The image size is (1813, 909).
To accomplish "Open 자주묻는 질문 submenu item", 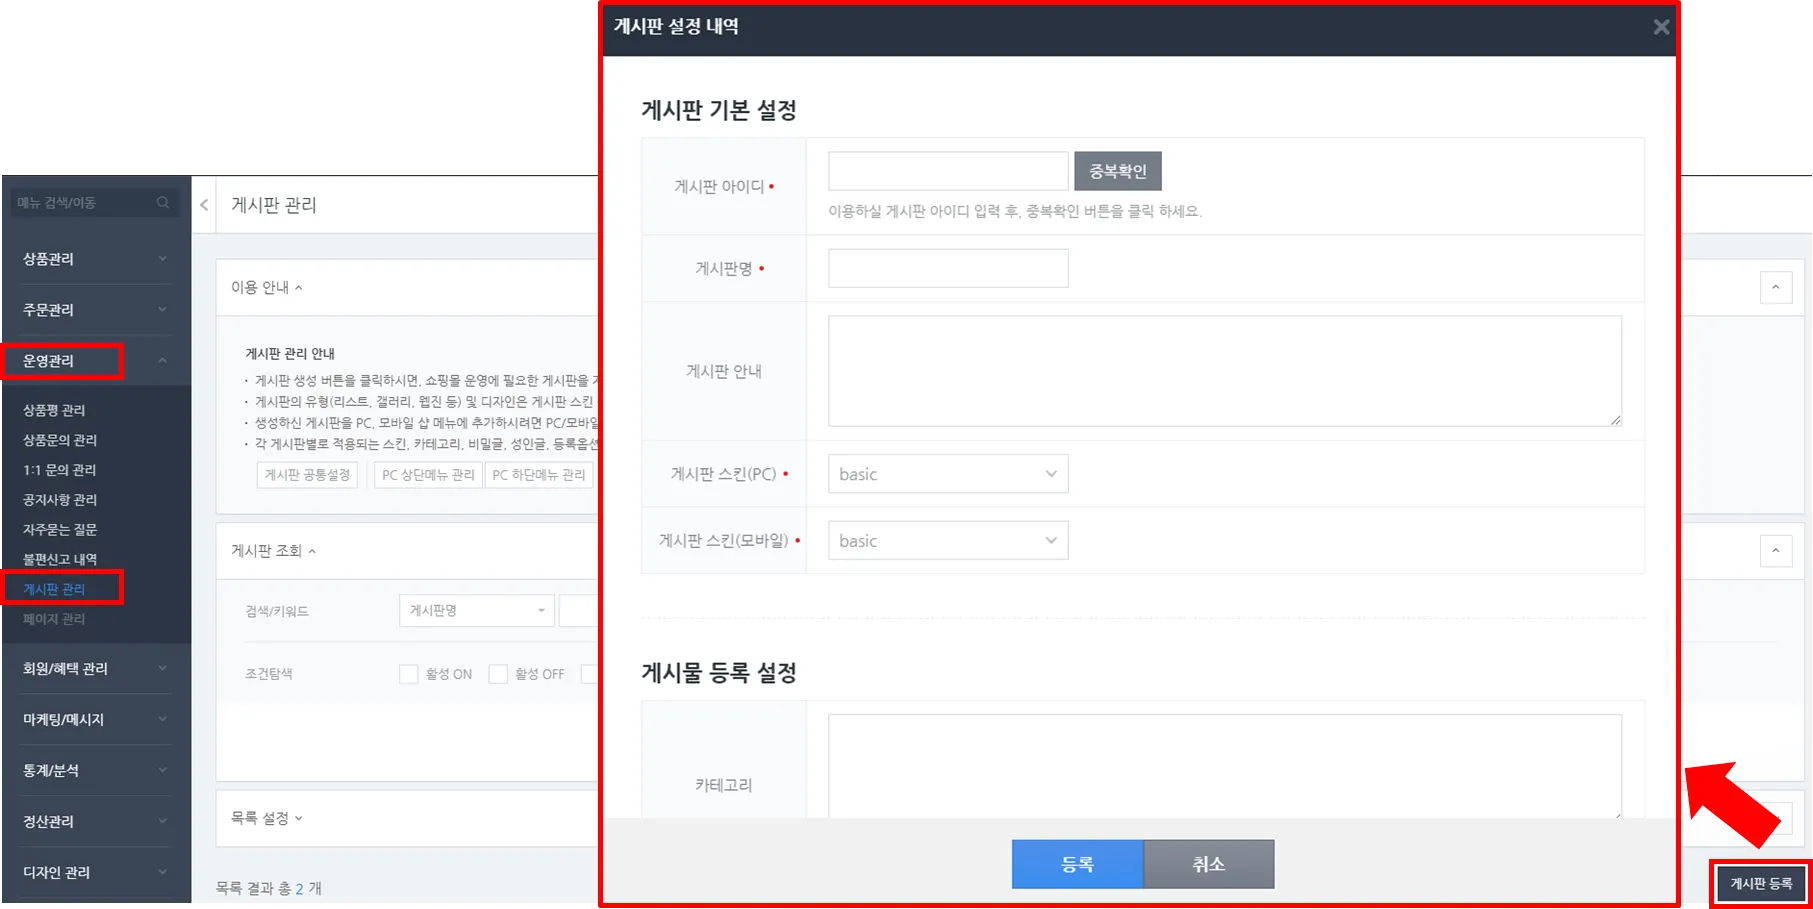I will [x=60, y=529].
